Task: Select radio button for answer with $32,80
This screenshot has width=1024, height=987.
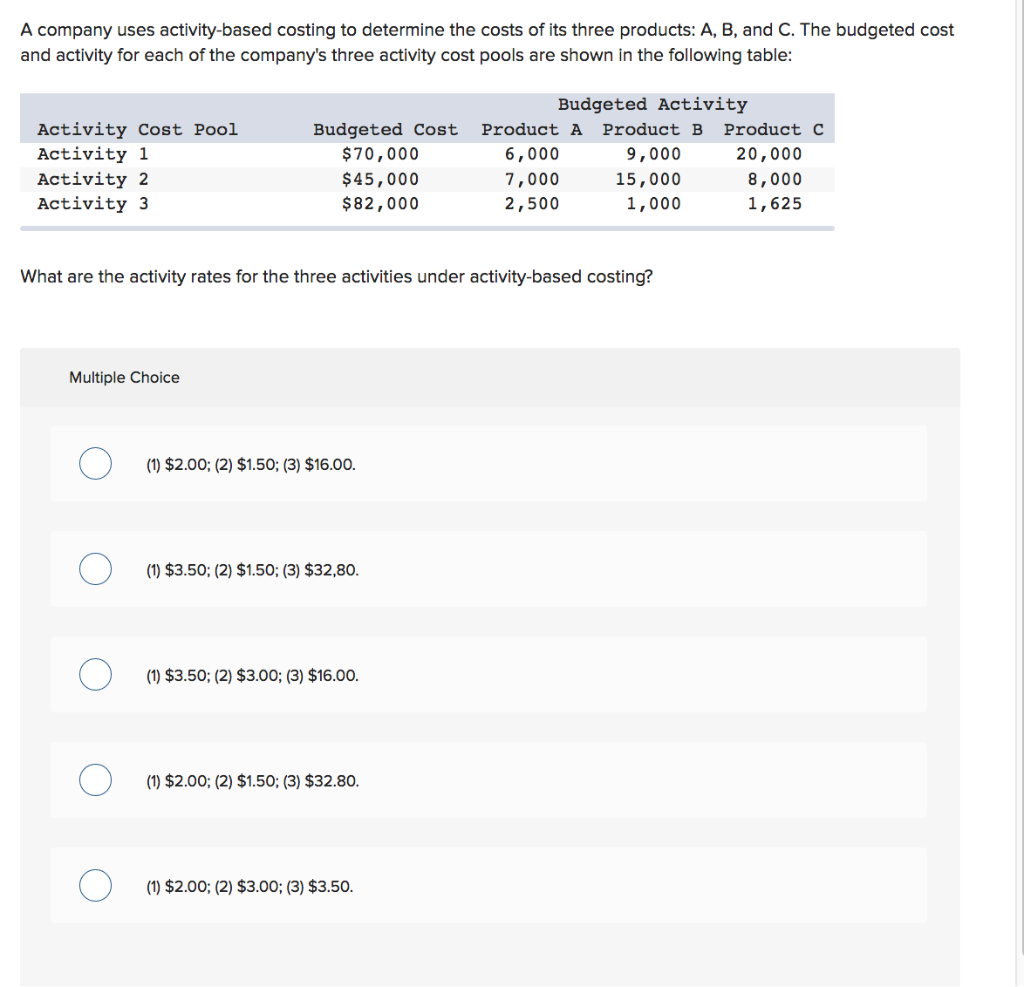Action: [x=95, y=569]
